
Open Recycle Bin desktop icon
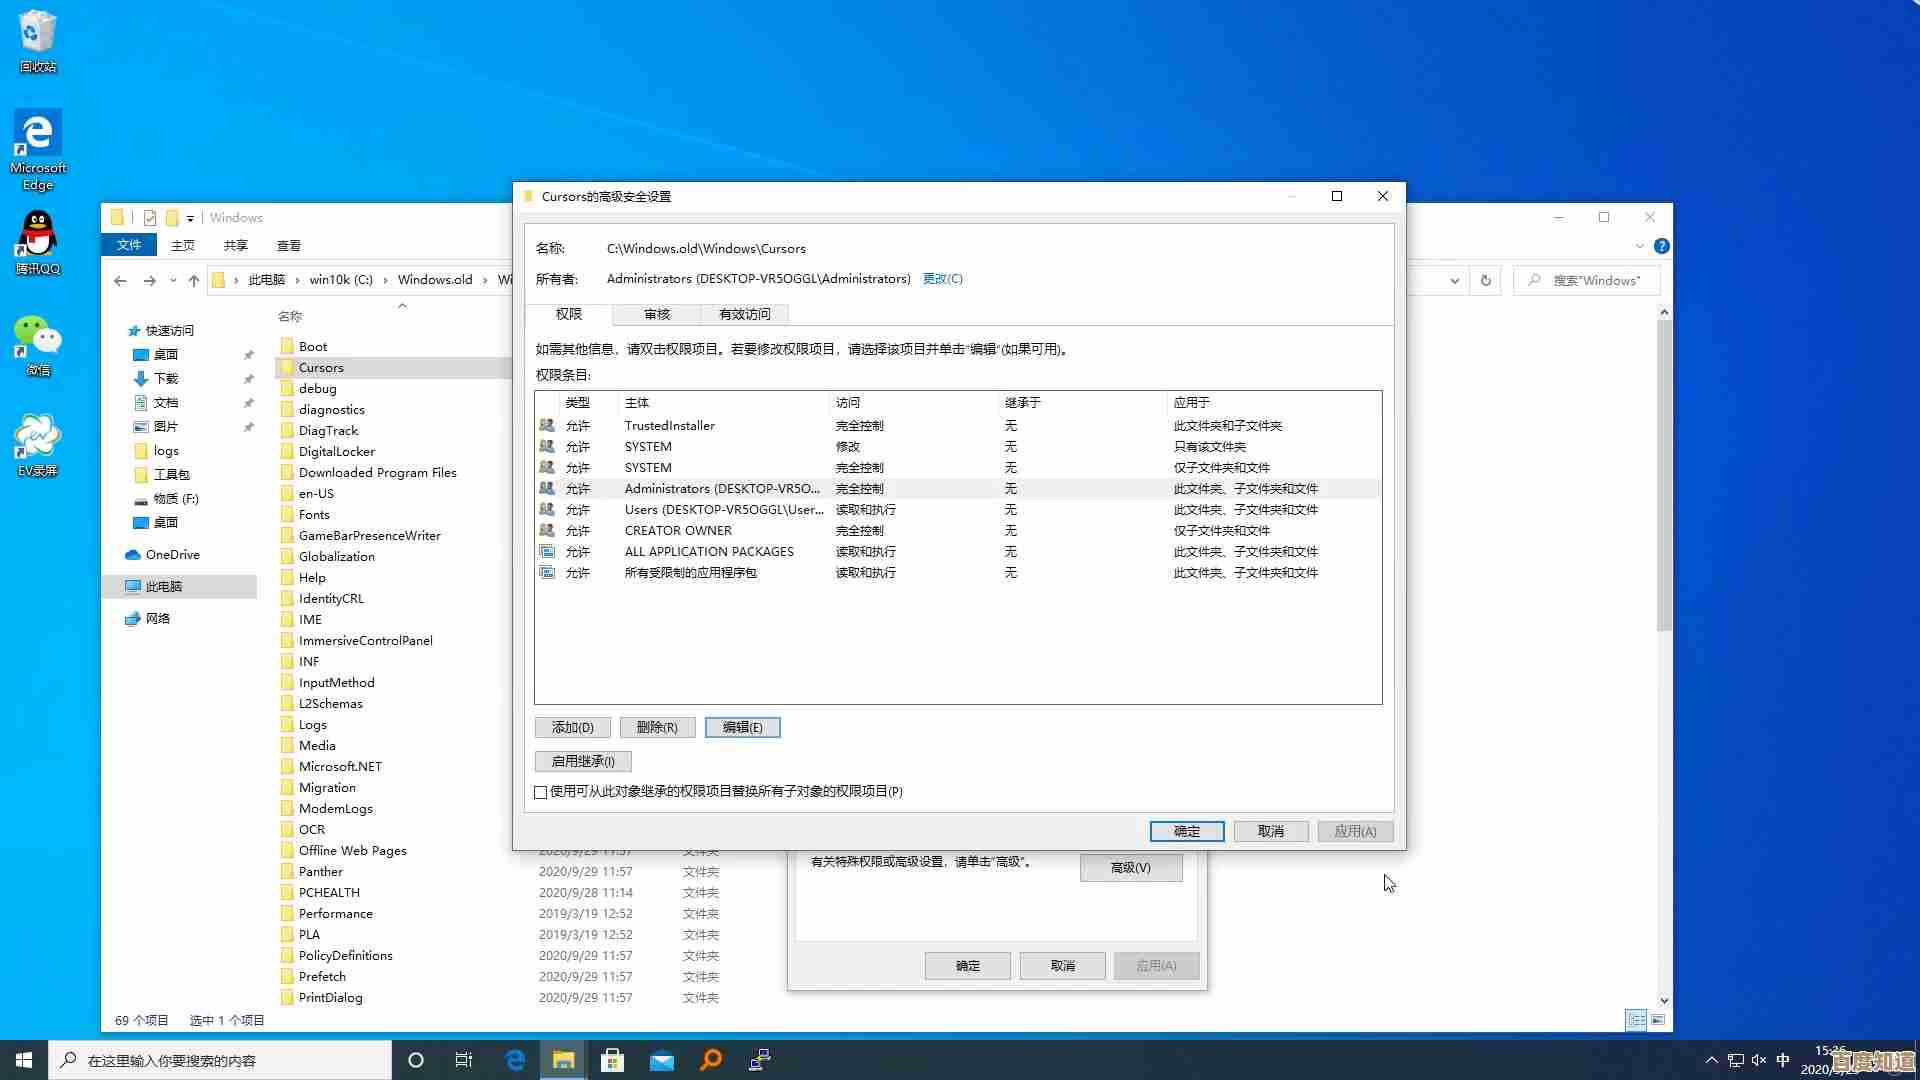coord(38,34)
